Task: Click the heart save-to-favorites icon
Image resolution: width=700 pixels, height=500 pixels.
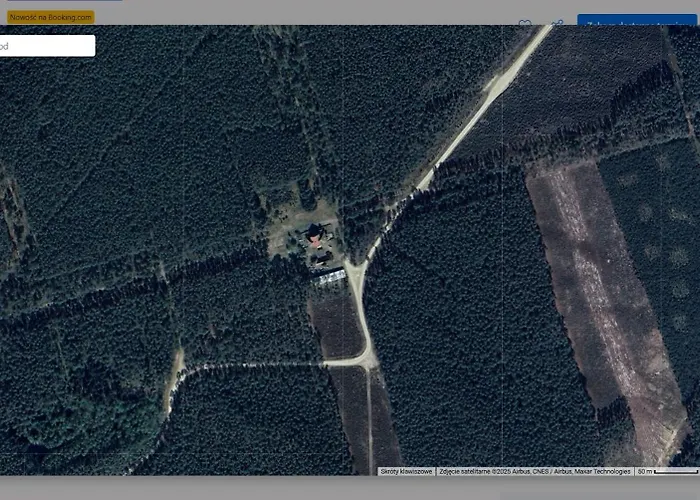Action: [x=524, y=23]
